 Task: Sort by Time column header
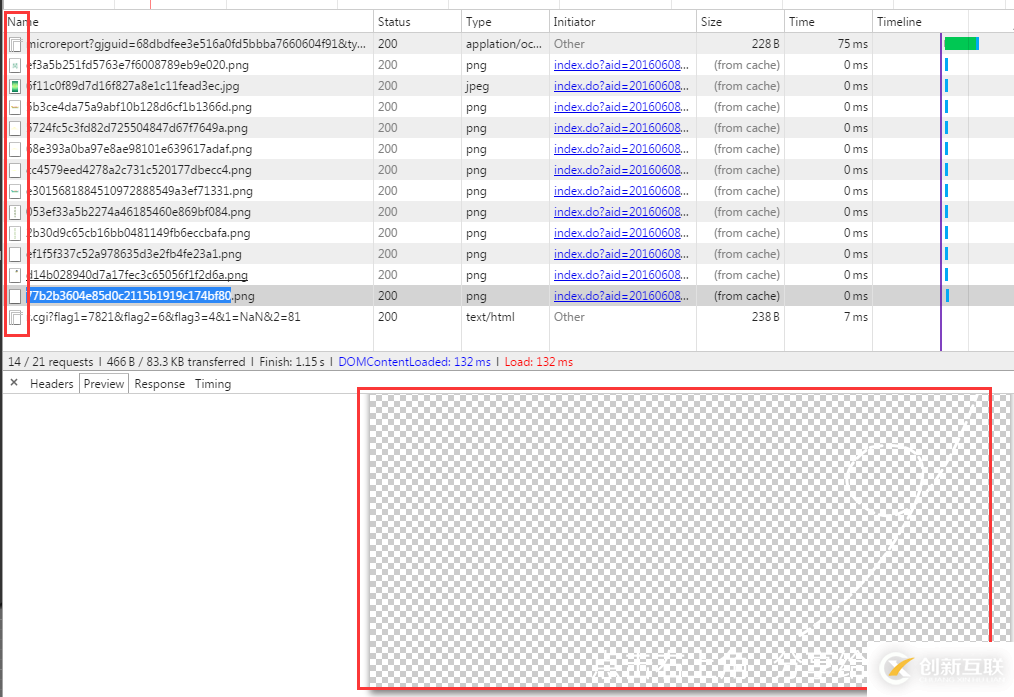[828, 22]
